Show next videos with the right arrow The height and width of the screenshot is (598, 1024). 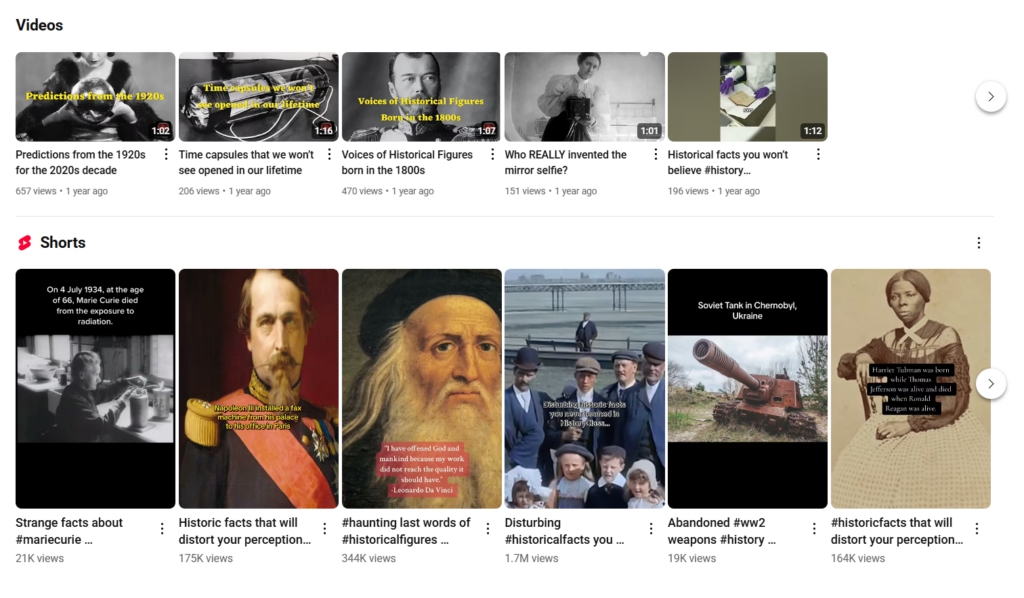point(991,97)
